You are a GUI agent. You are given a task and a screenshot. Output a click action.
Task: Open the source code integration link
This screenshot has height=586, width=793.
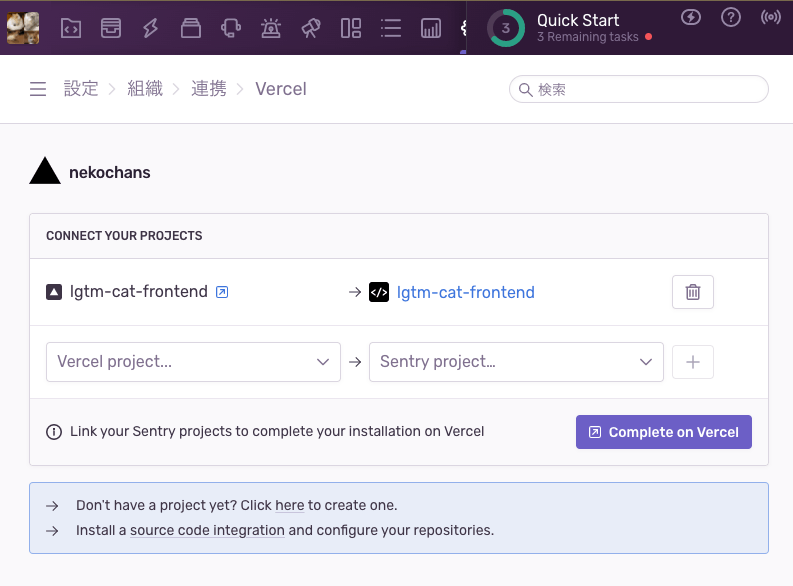(207, 530)
